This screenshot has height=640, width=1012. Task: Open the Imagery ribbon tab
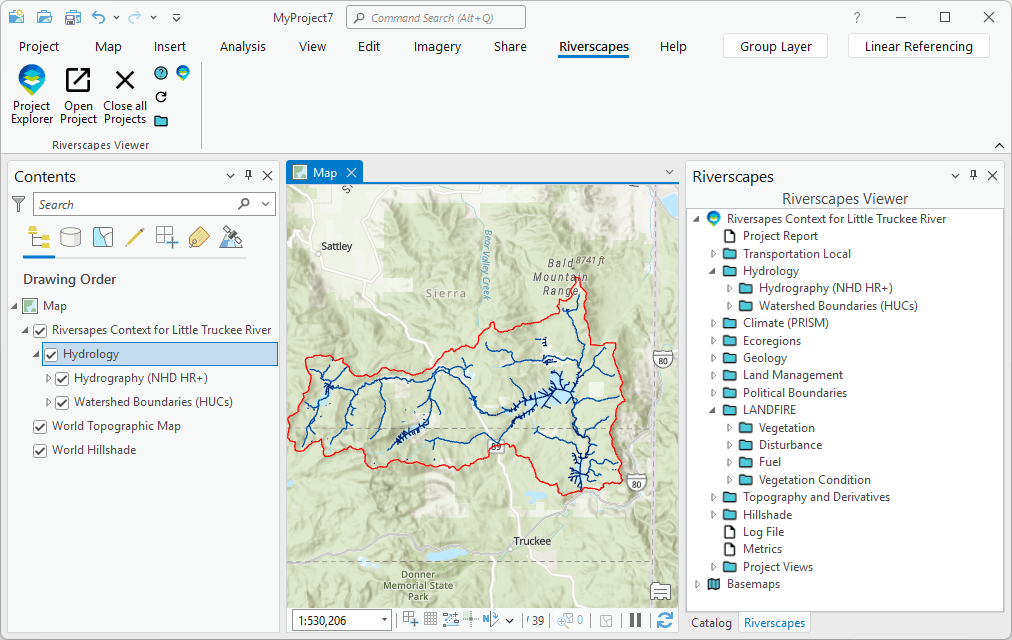click(437, 46)
